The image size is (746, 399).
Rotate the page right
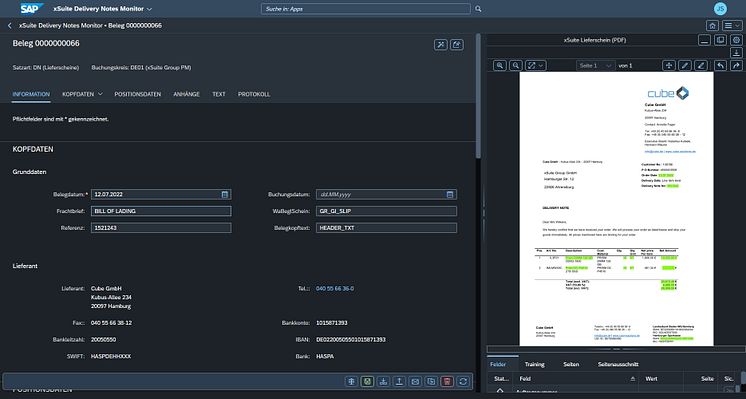click(x=736, y=66)
